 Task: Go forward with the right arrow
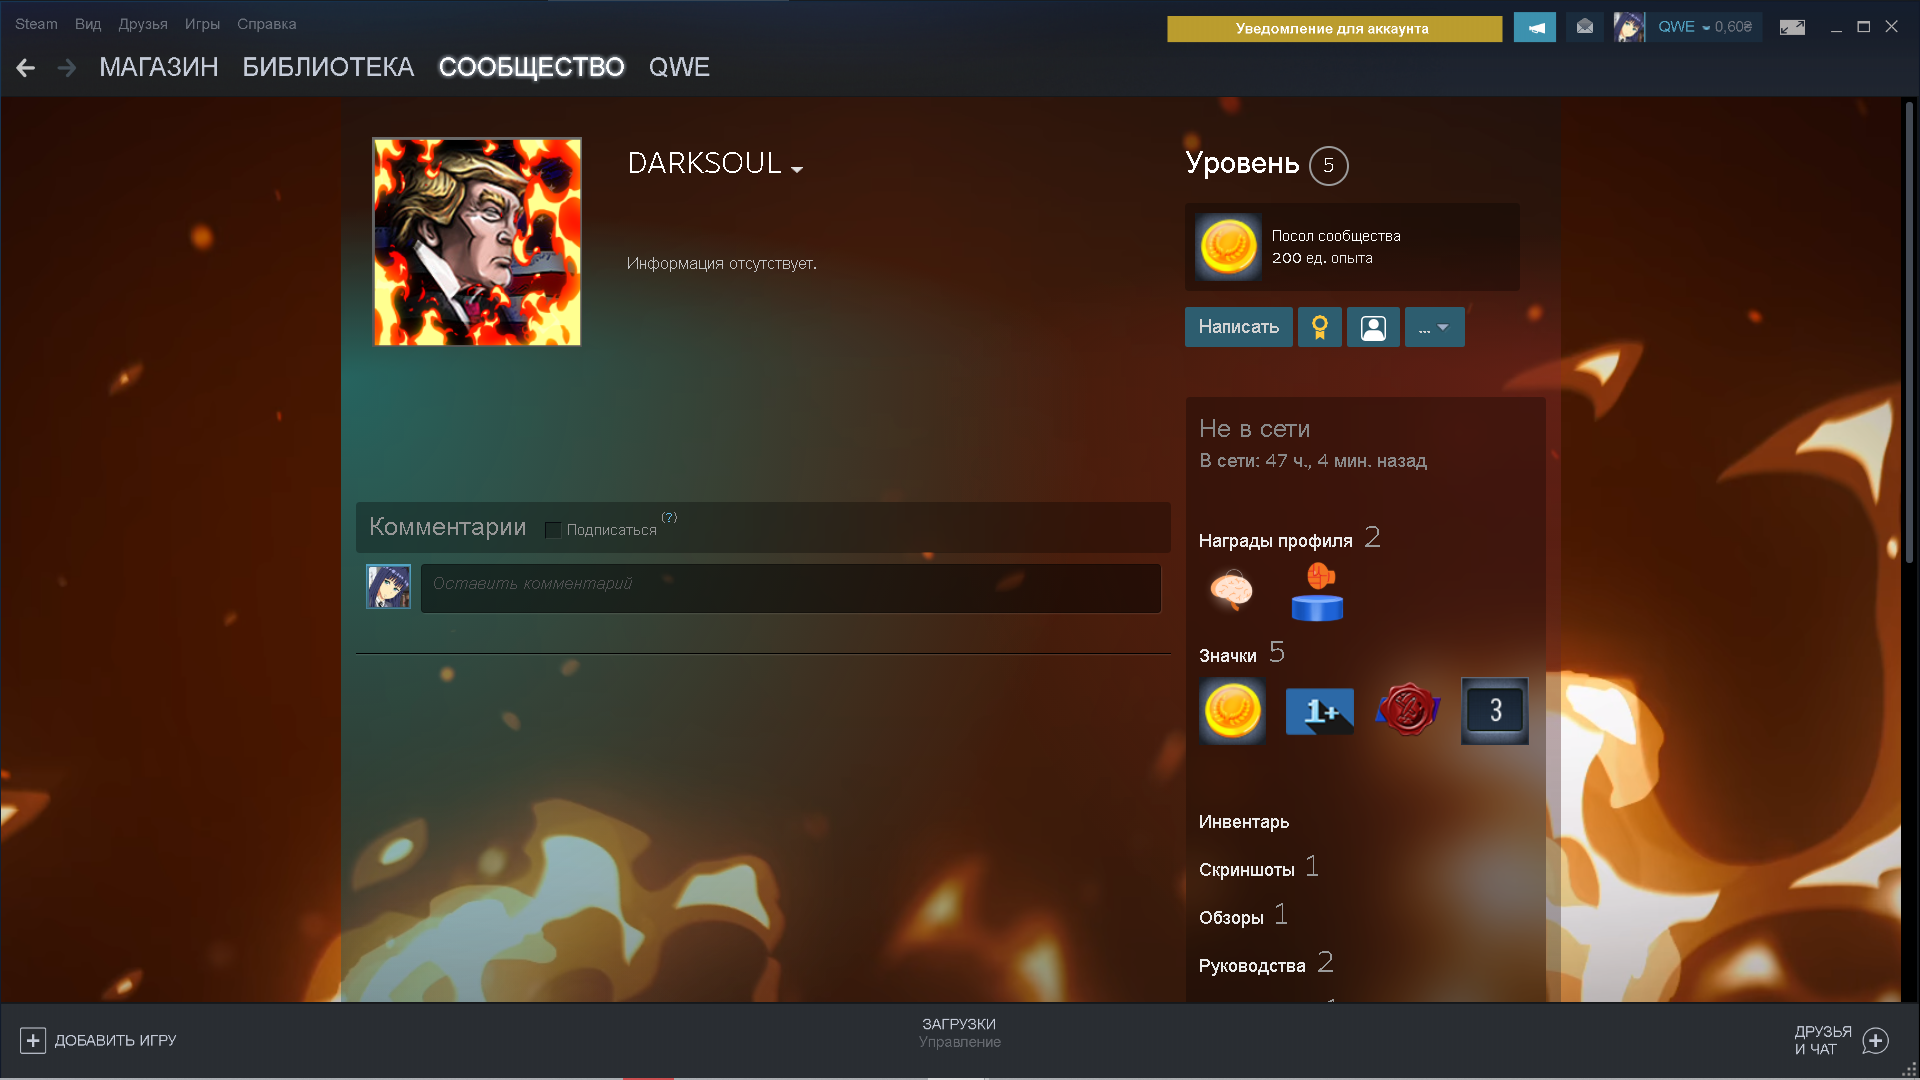pos(66,68)
